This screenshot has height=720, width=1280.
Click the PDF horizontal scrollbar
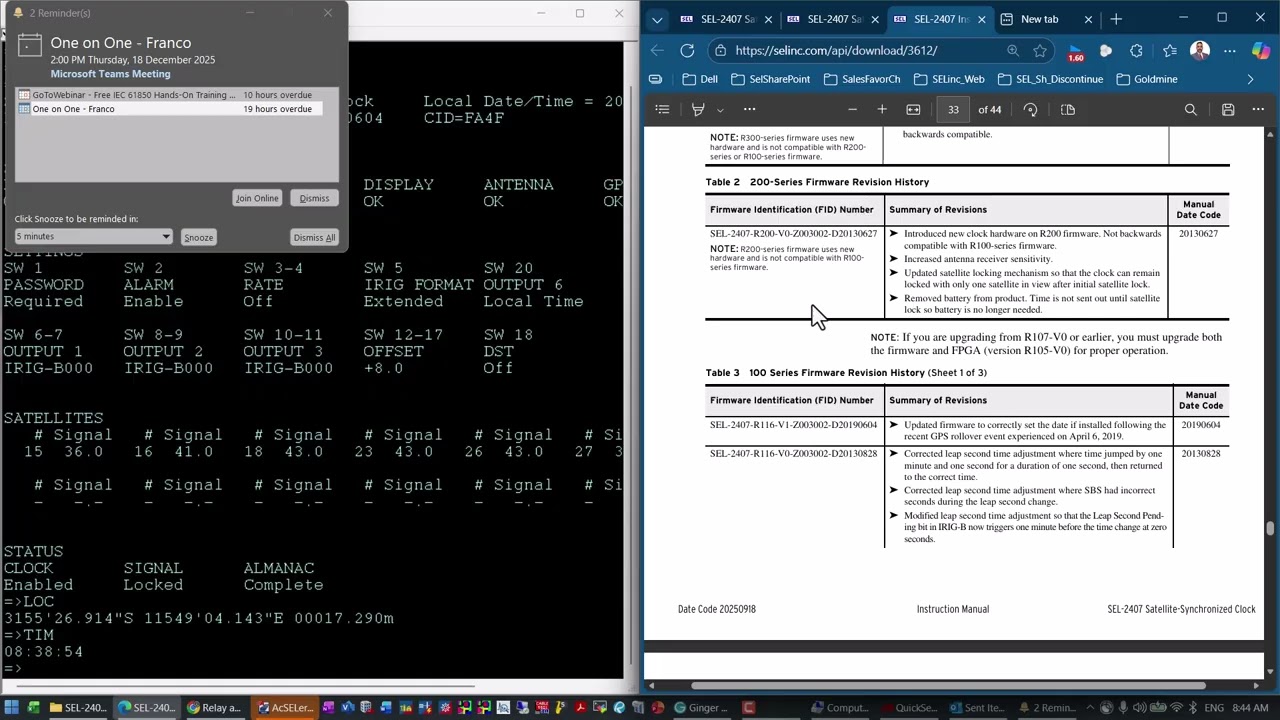[x=948, y=686]
